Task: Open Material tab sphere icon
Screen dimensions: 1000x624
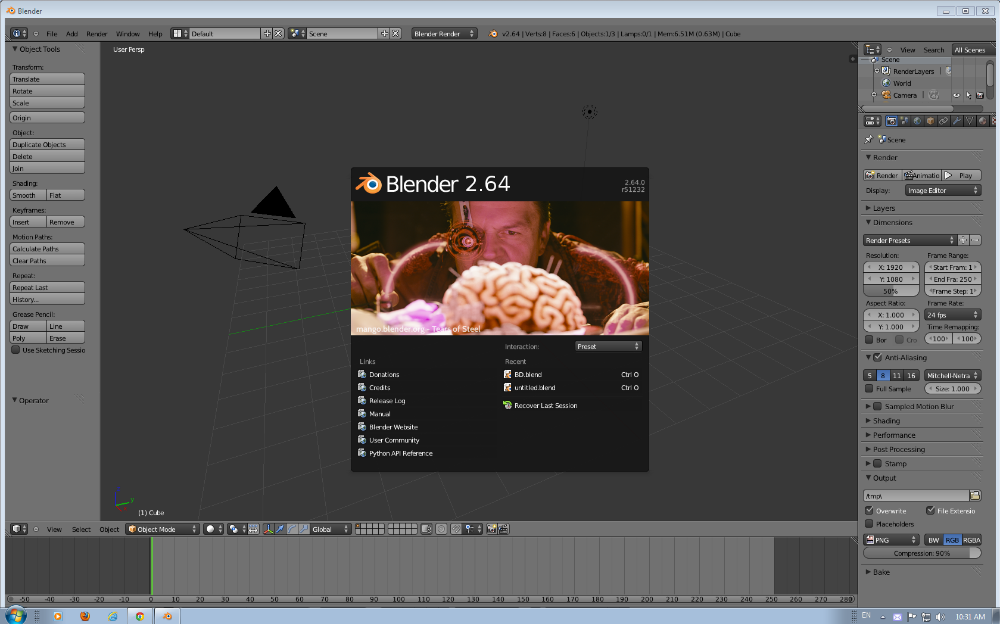Action: (983, 121)
